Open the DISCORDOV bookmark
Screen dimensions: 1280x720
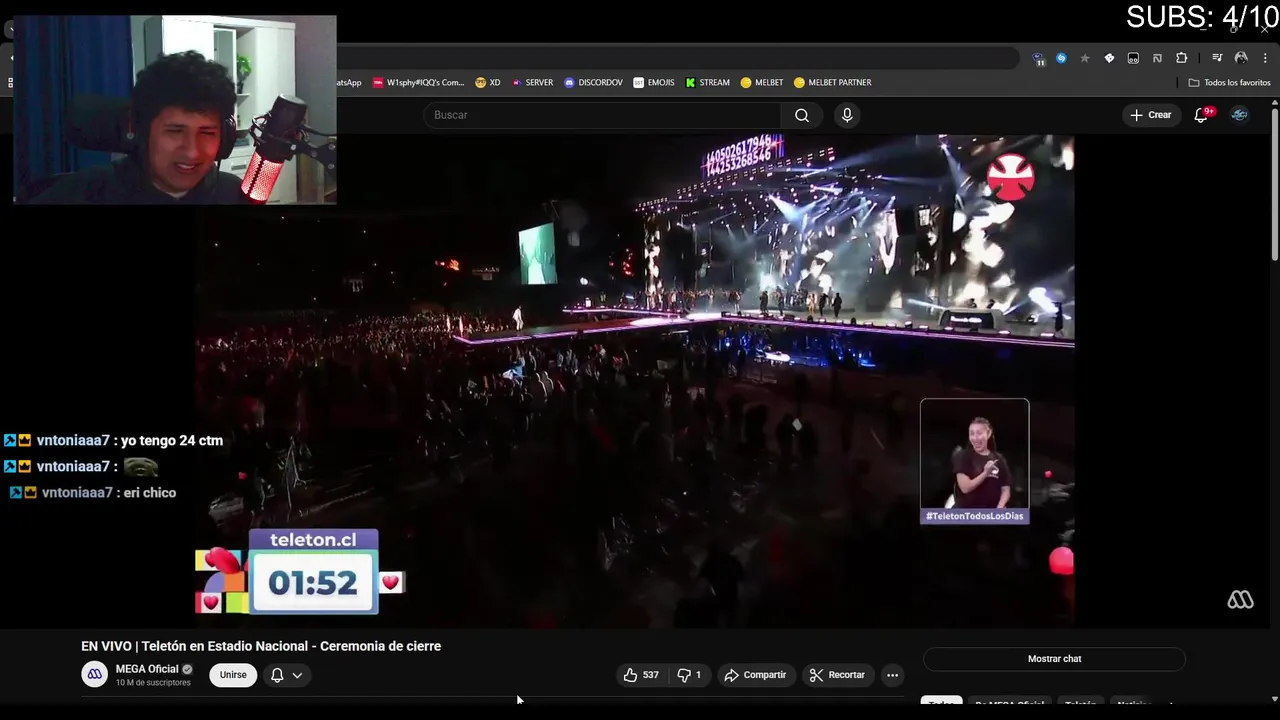593,83
